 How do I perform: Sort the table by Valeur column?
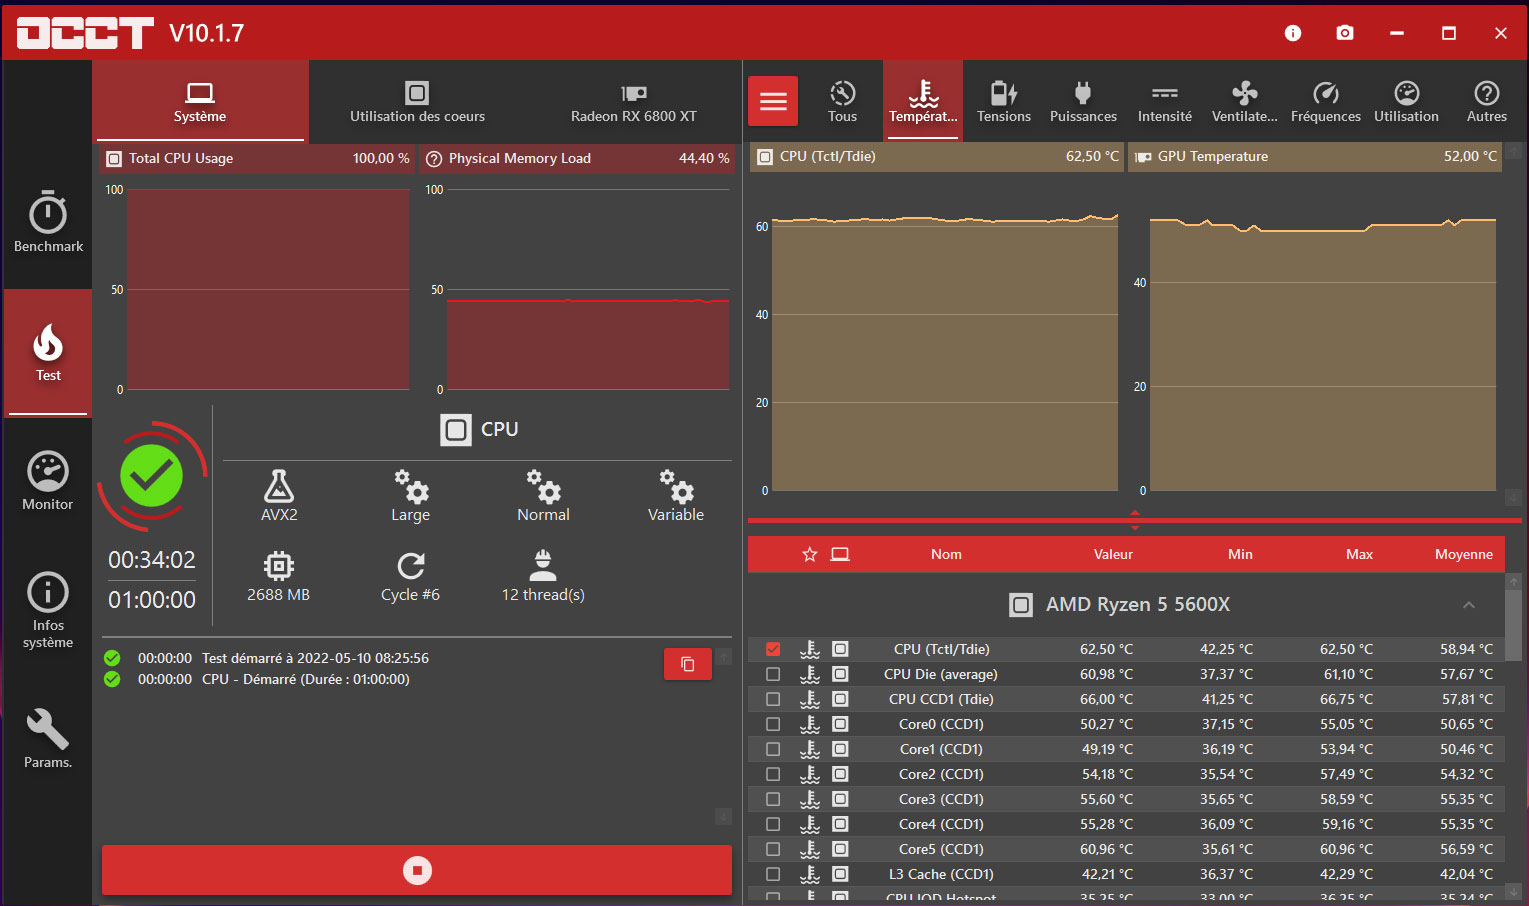click(x=1113, y=554)
